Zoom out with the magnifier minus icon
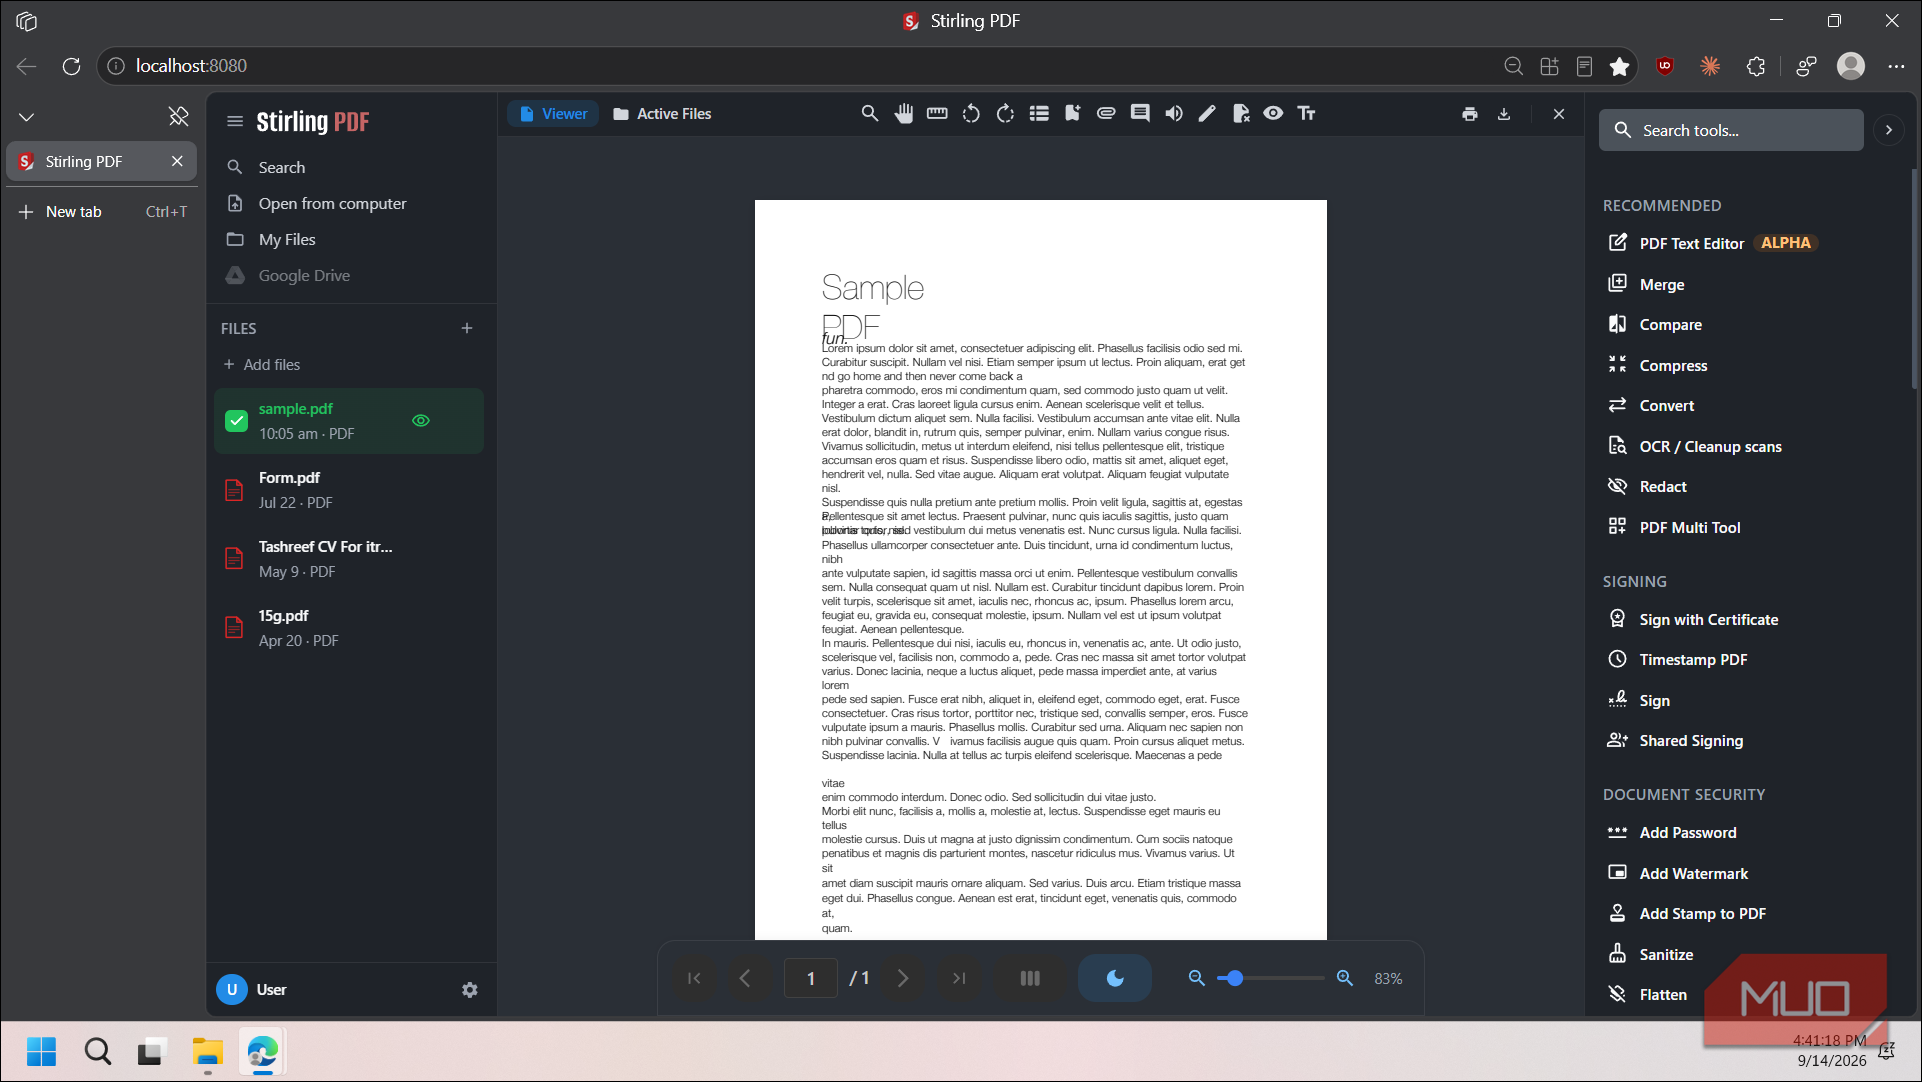1922x1082 pixels. pos(1196,978)
